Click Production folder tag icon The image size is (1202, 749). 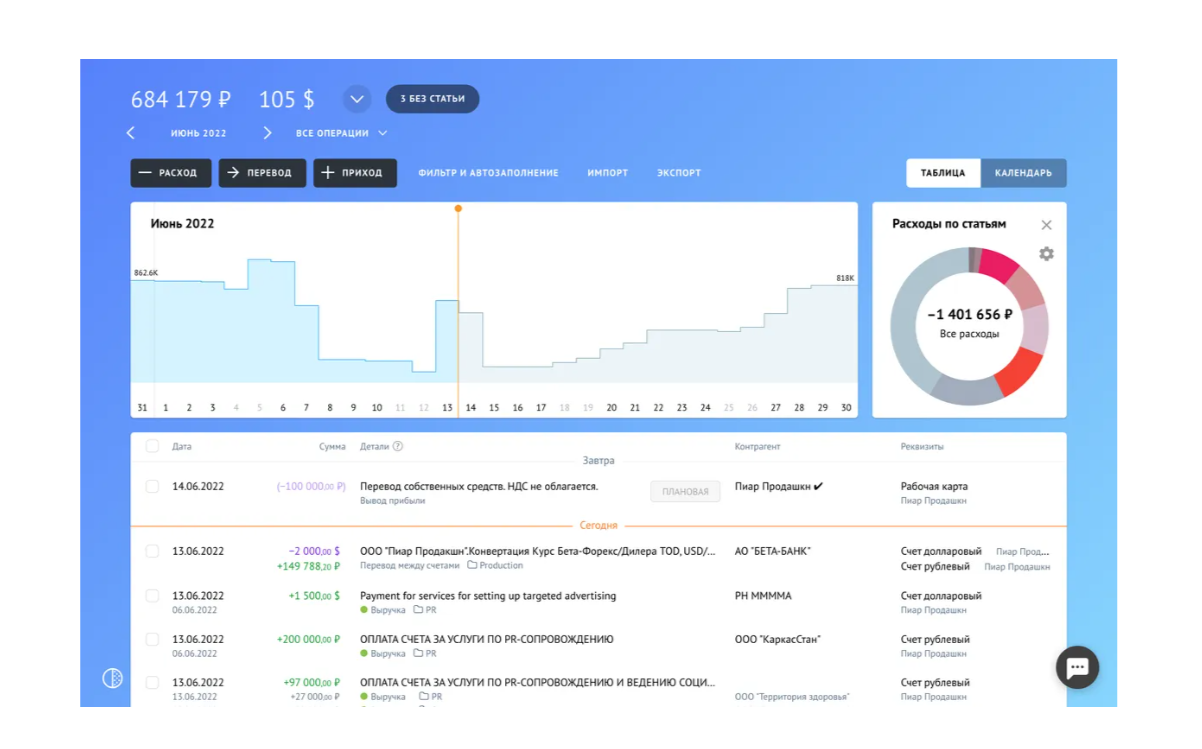[473, 566]
